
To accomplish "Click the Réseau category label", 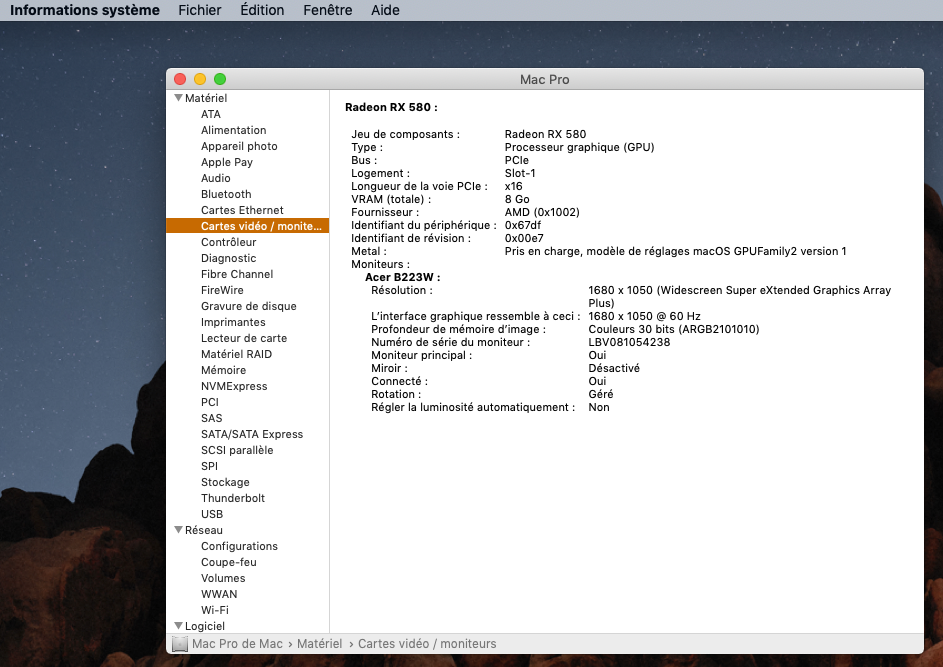I will 204,530.
